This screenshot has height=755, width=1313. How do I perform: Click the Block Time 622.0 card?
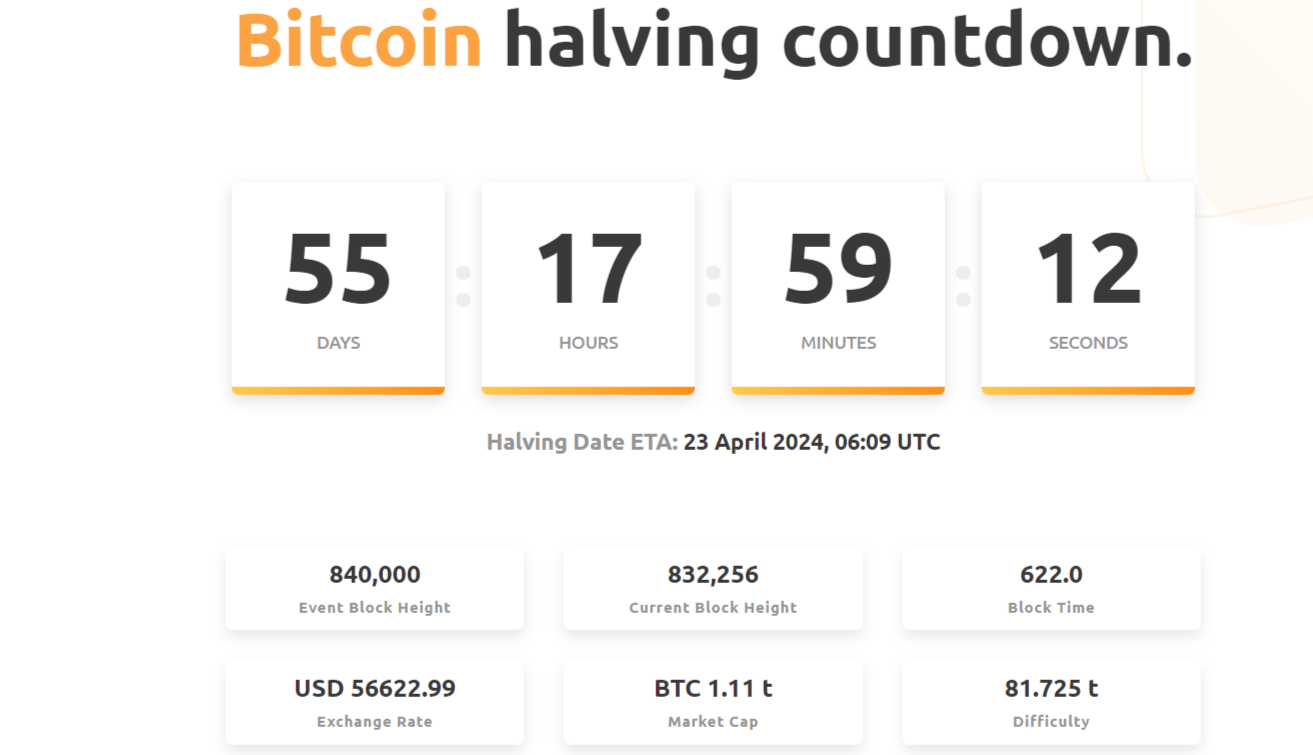1051,587
